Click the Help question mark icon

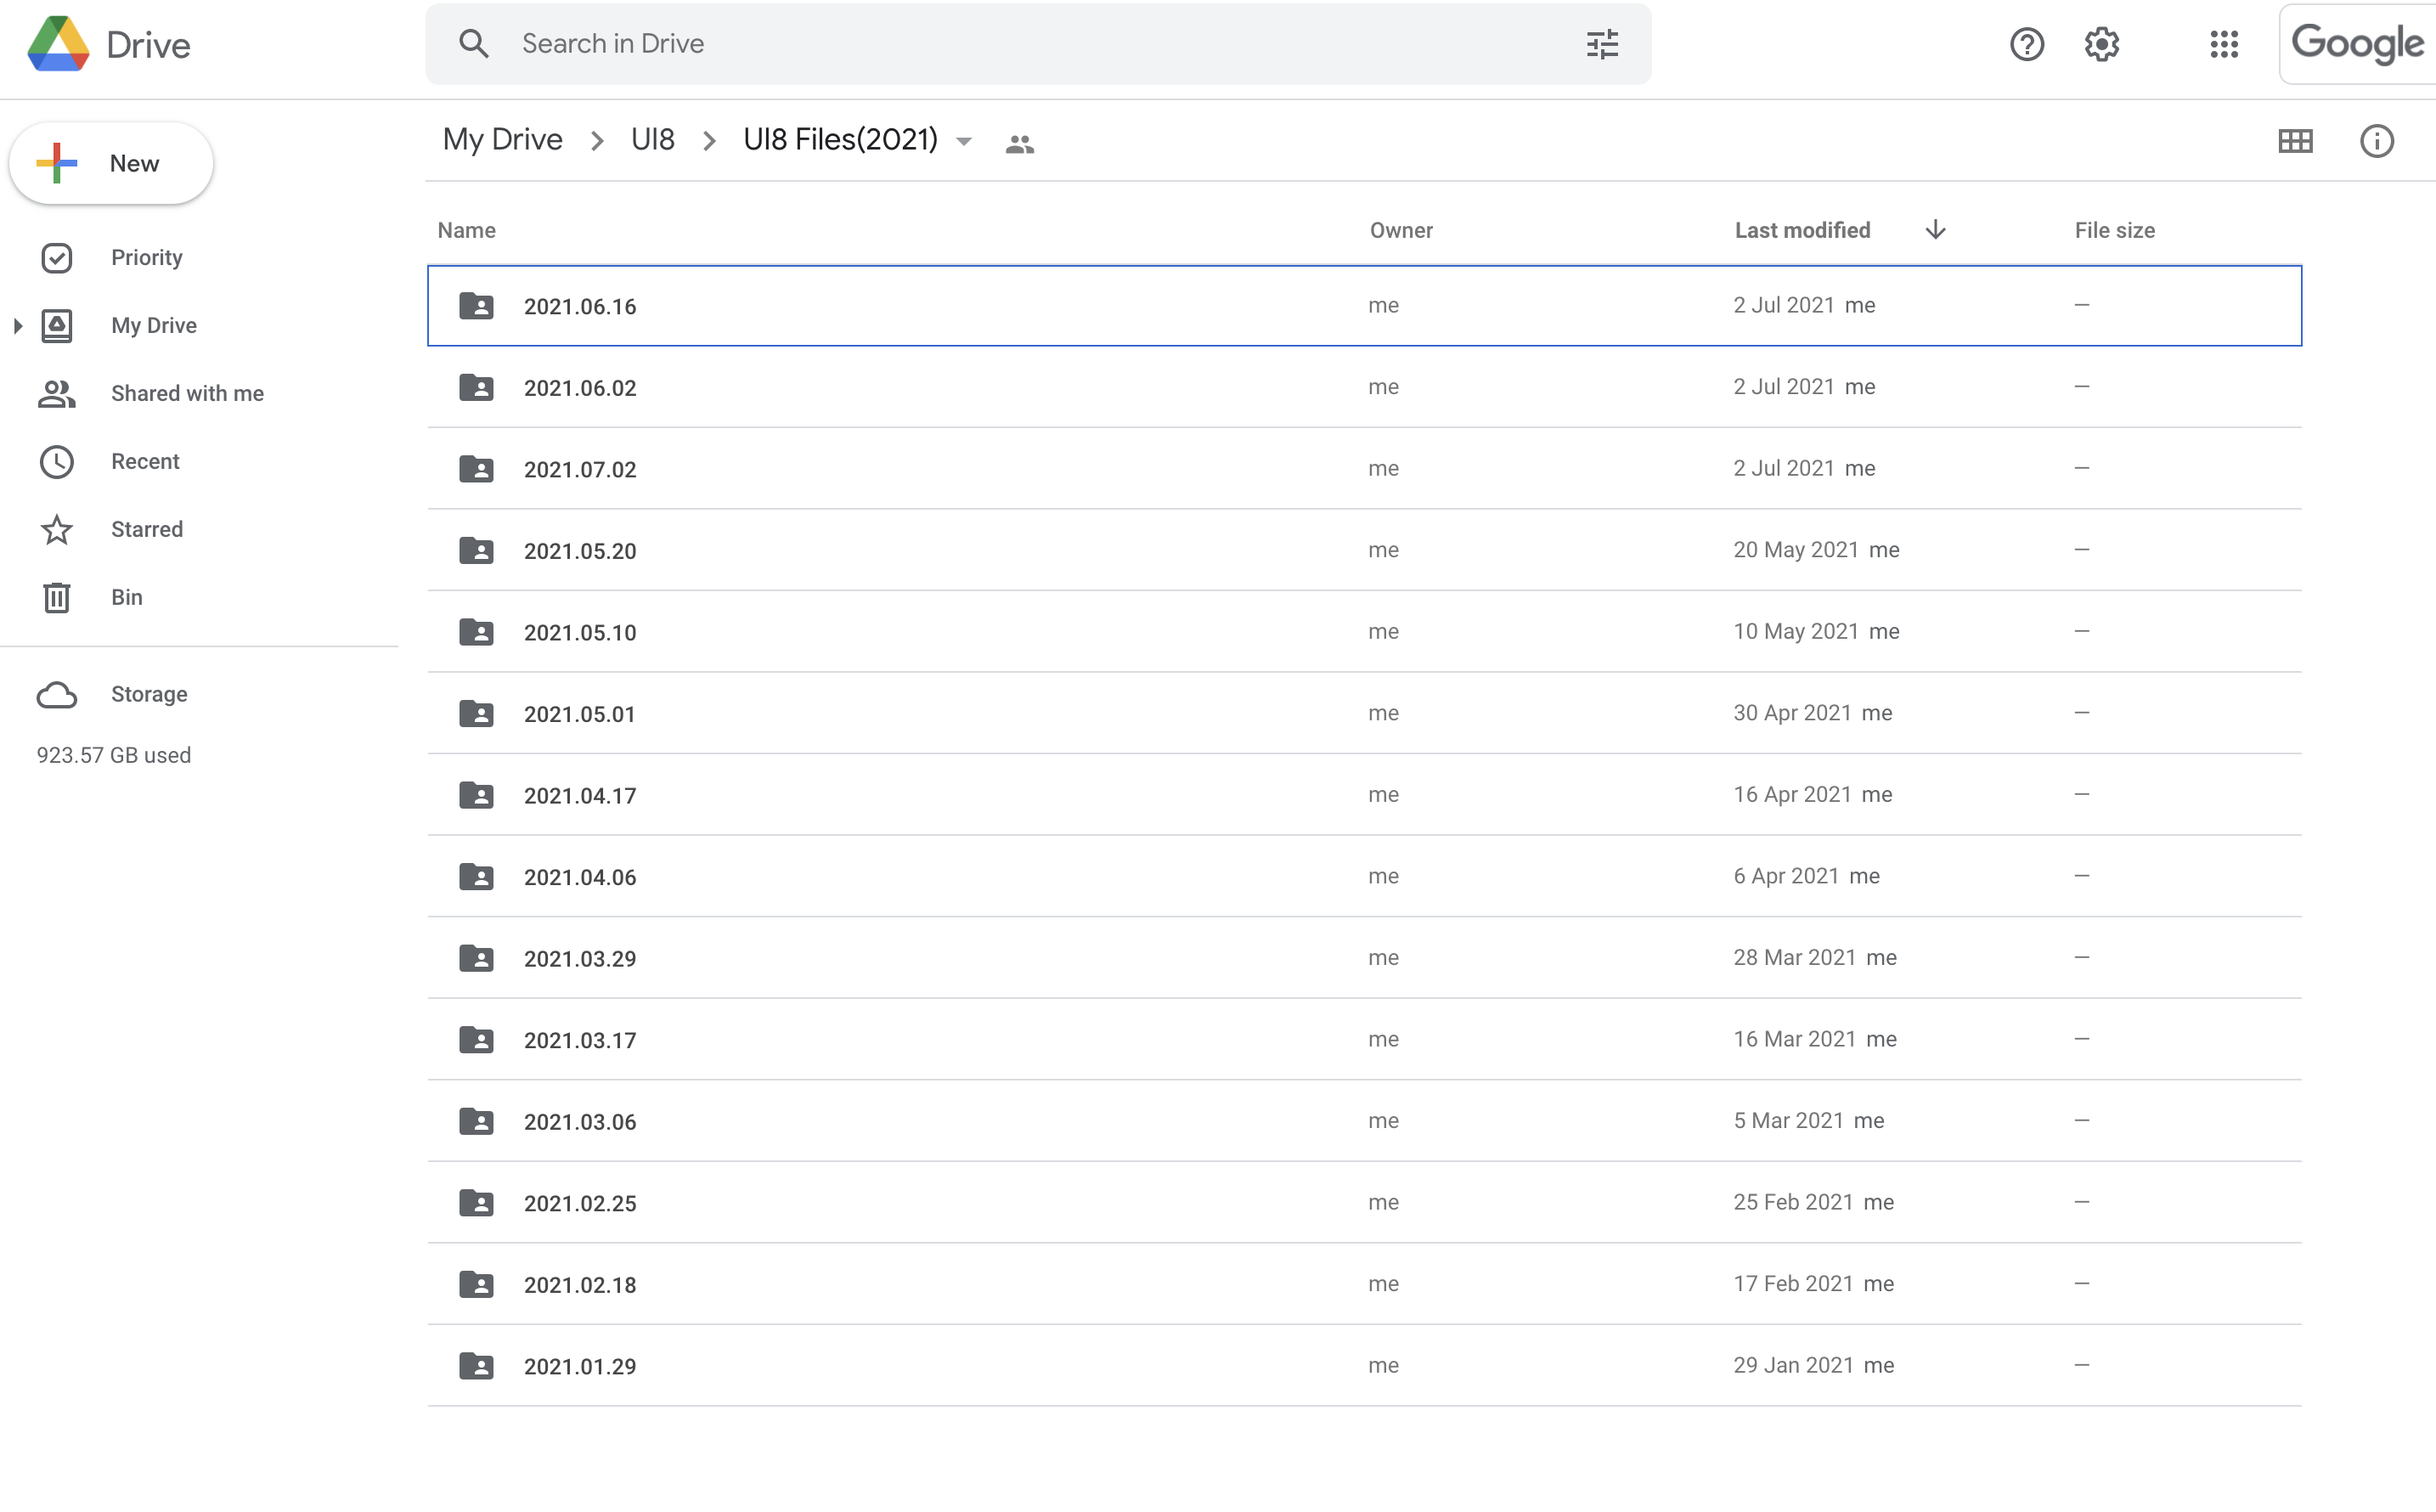(2026, 44)
